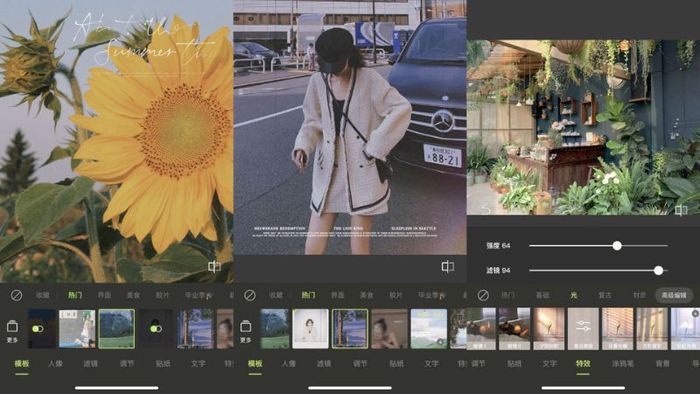
Task: Switch to 材质 effects category on plant café screen
Action: click(640, 295)
